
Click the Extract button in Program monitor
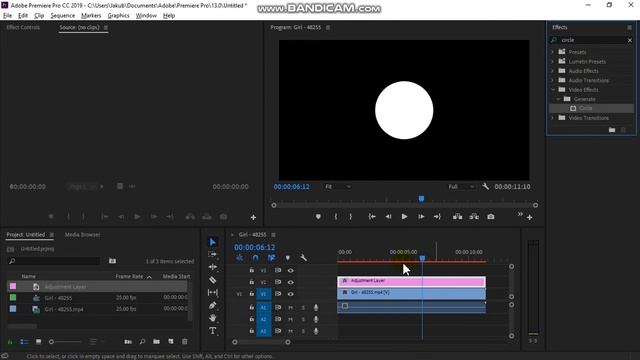point(474,217)
